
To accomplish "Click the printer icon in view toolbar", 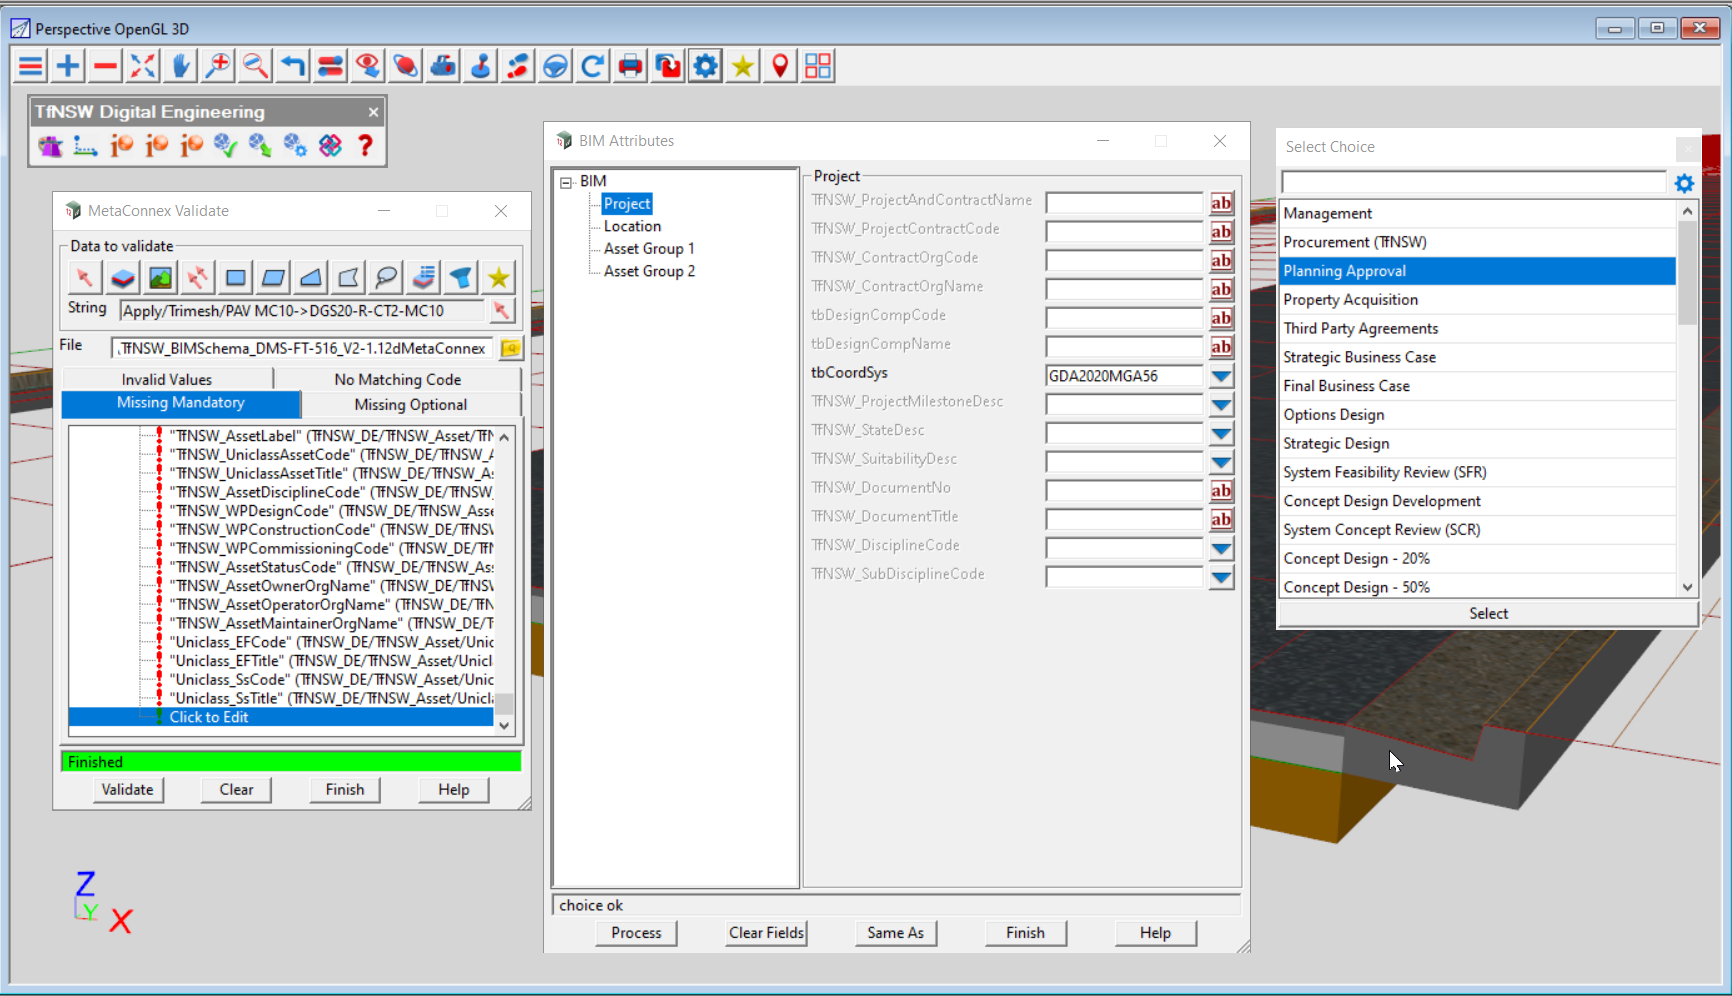I will (630, 66).
